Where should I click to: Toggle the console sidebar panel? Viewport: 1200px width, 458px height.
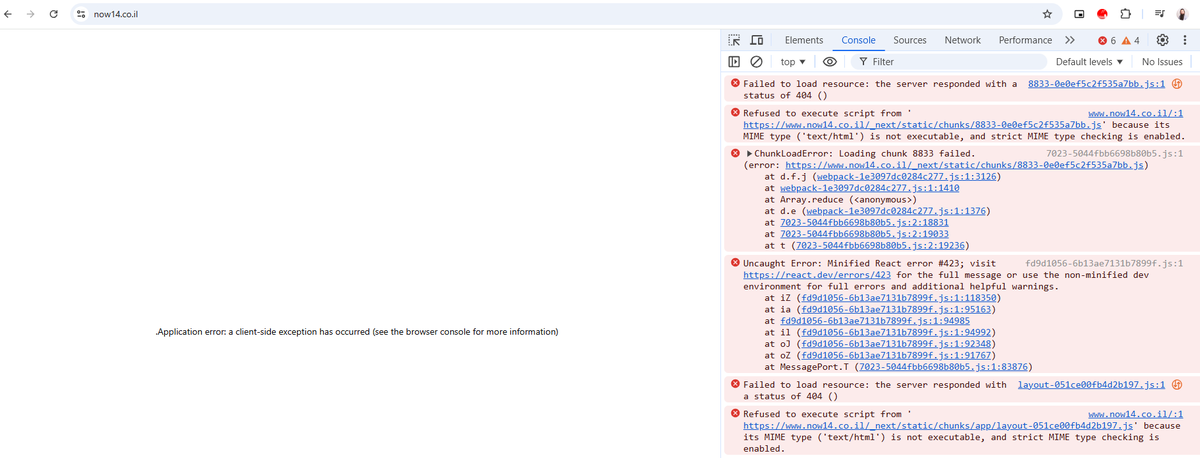tap(736, 61)
